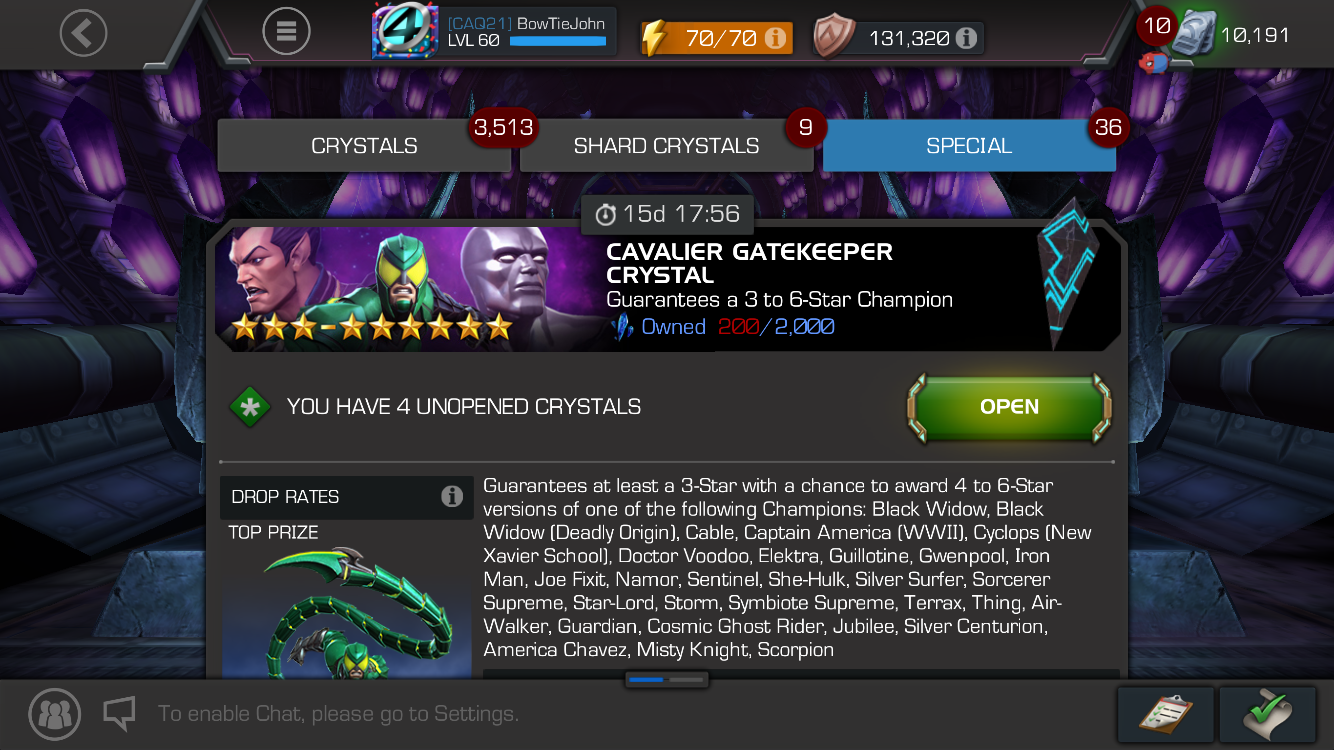
Task: Go back using the arrow icon
Action: point(83,33)
